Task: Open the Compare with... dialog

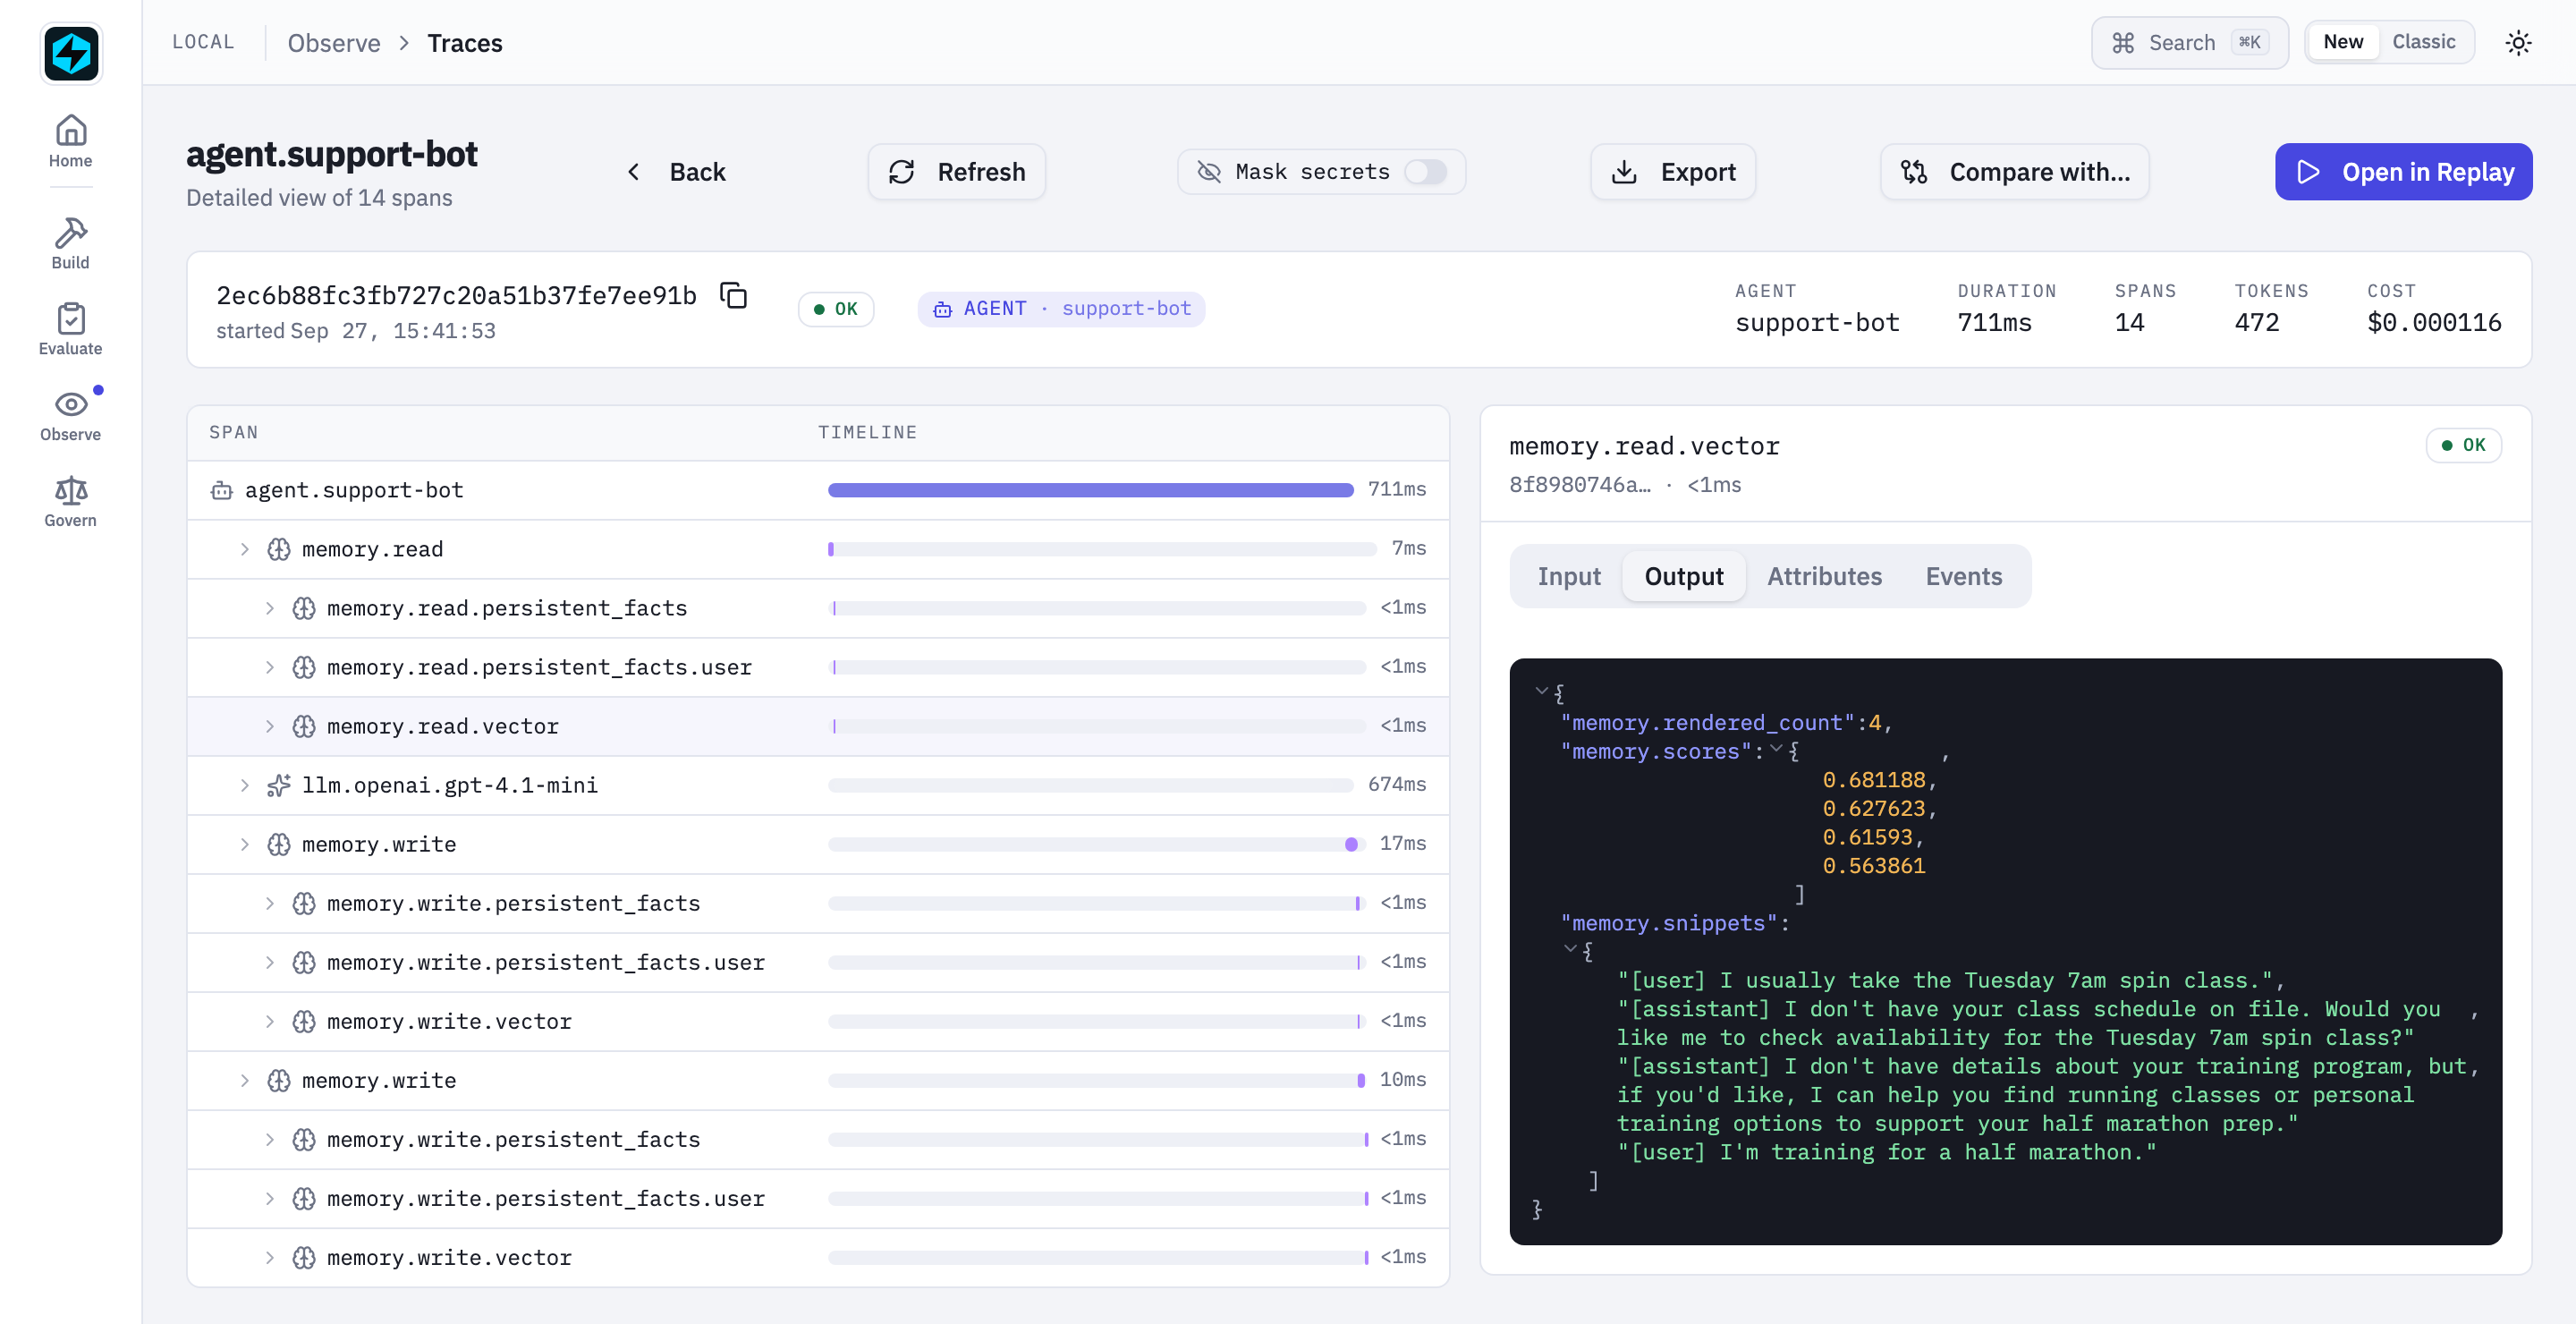Action: (x=2014, y=172)
